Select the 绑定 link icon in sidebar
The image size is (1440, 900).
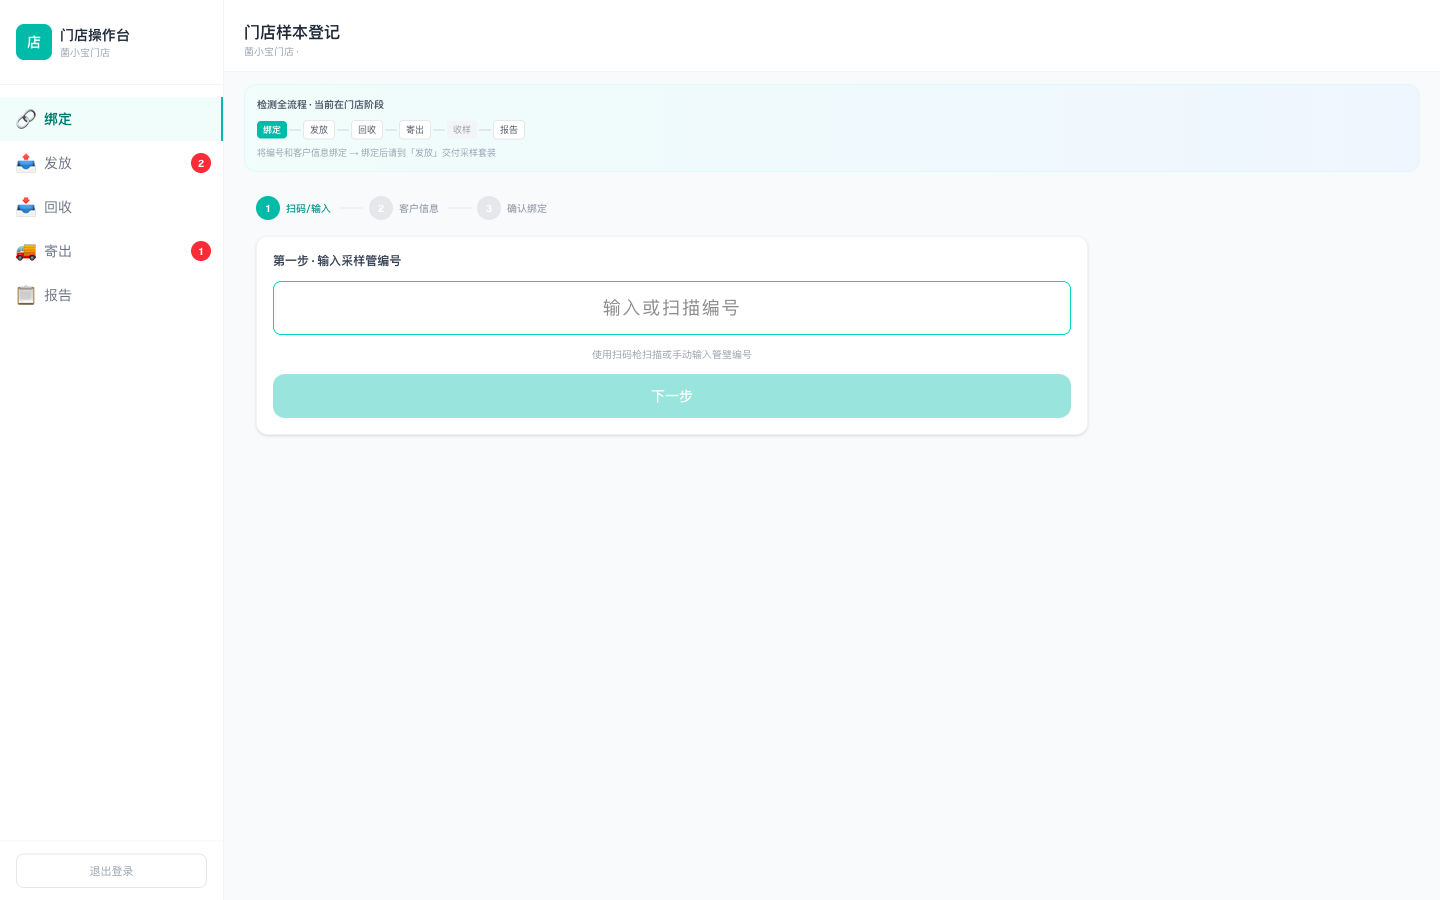26,119
